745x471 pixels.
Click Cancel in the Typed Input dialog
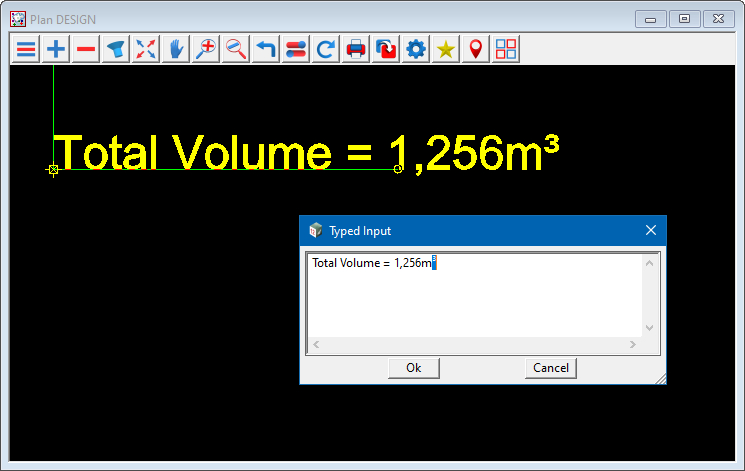(x=551, y=368)
